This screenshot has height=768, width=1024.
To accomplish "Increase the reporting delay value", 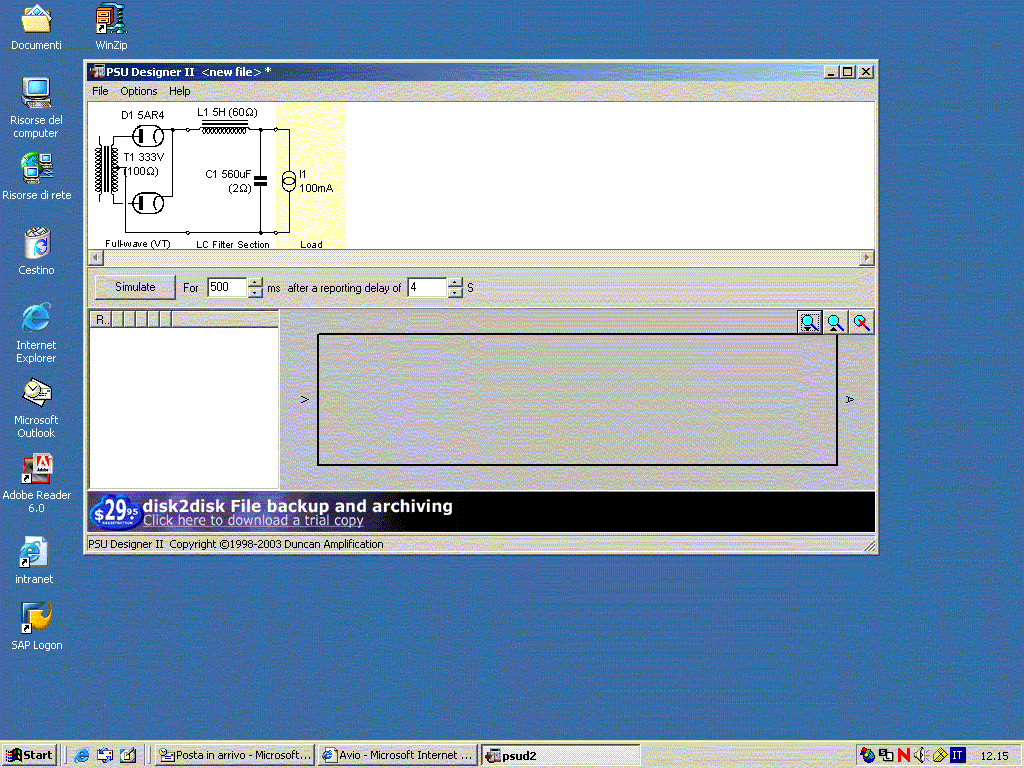I will tap(455, 283).
